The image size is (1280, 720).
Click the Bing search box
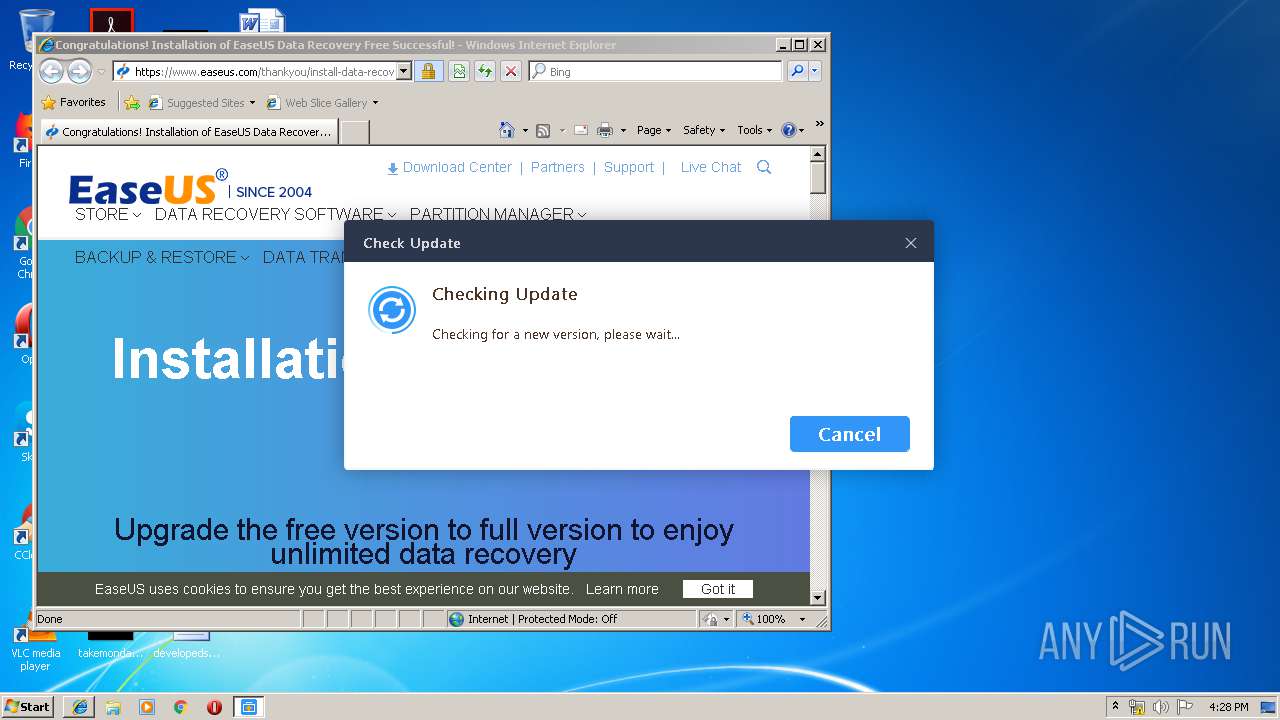tap(656, 71)
